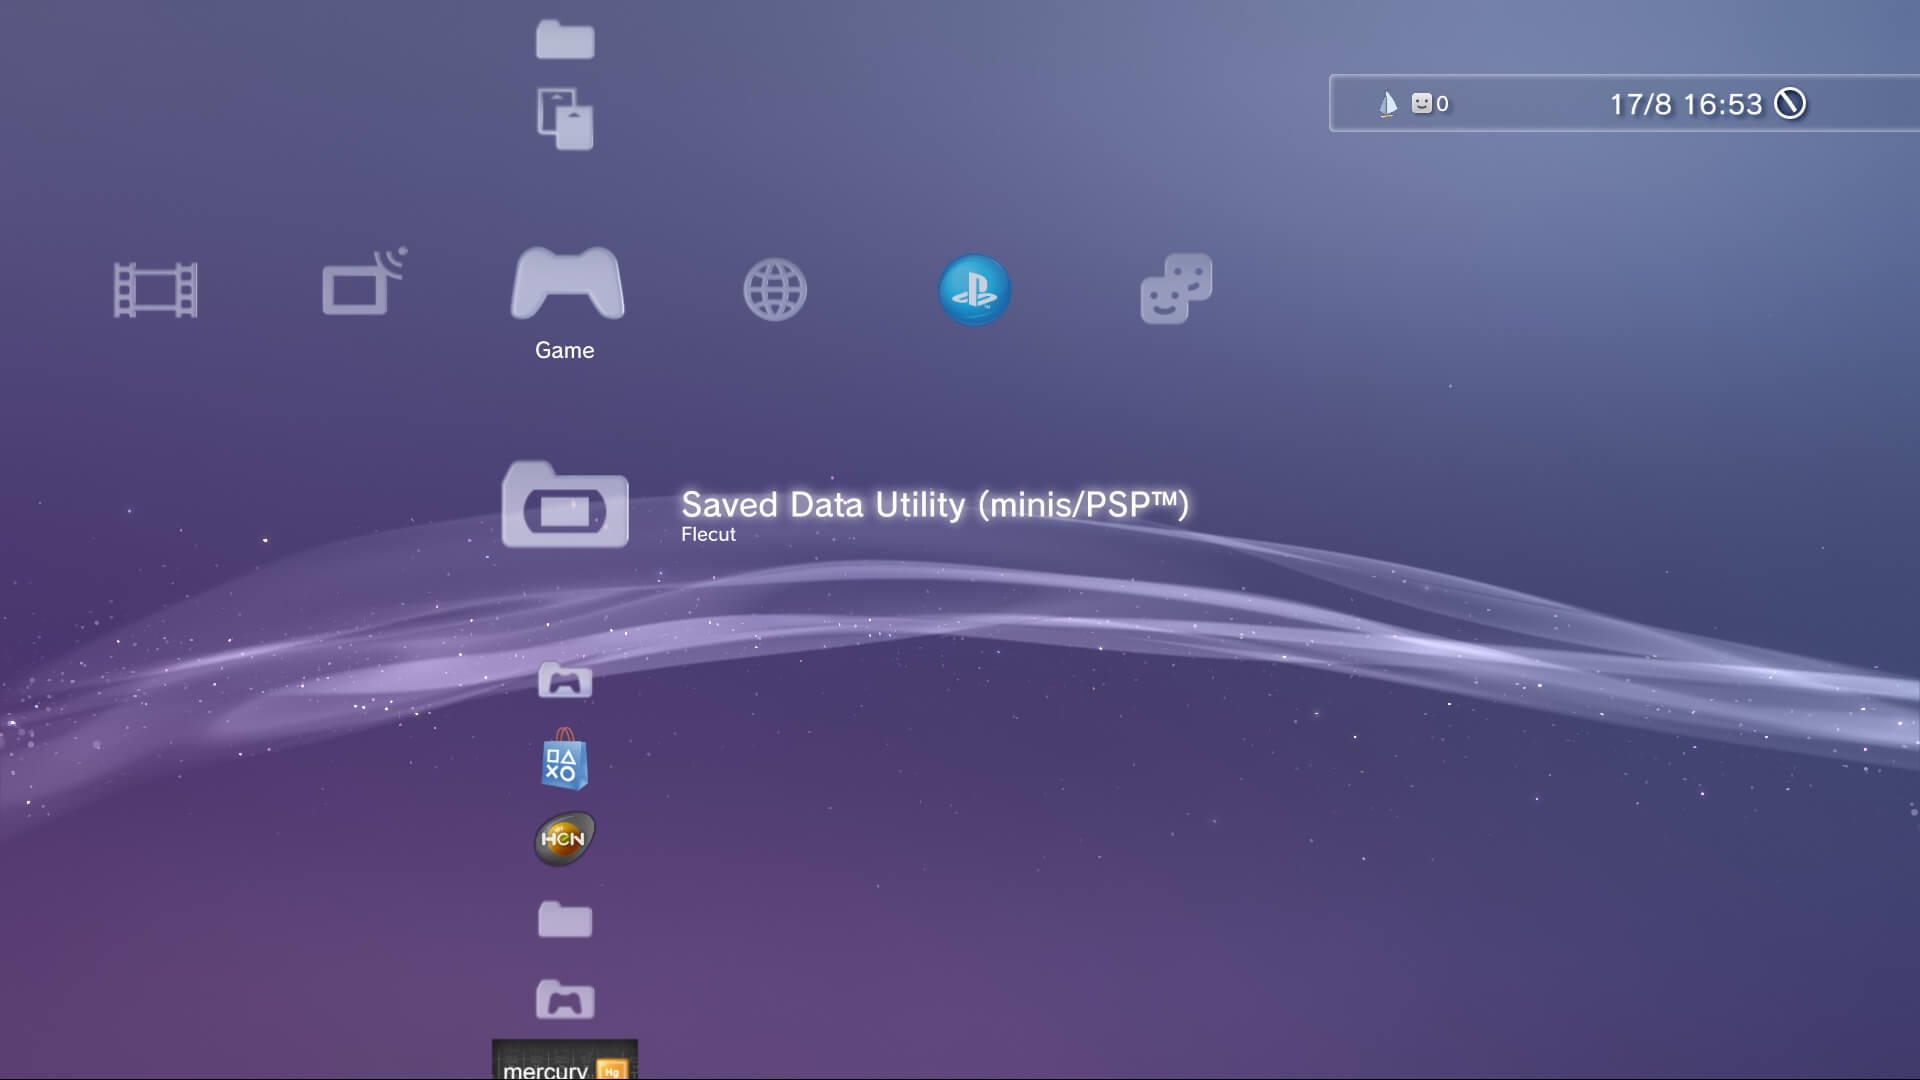Open the game folder below Saved Data Utility
Image resolution: width=1920 pixels, height=1080 pixels.
[x=565, y=680]
